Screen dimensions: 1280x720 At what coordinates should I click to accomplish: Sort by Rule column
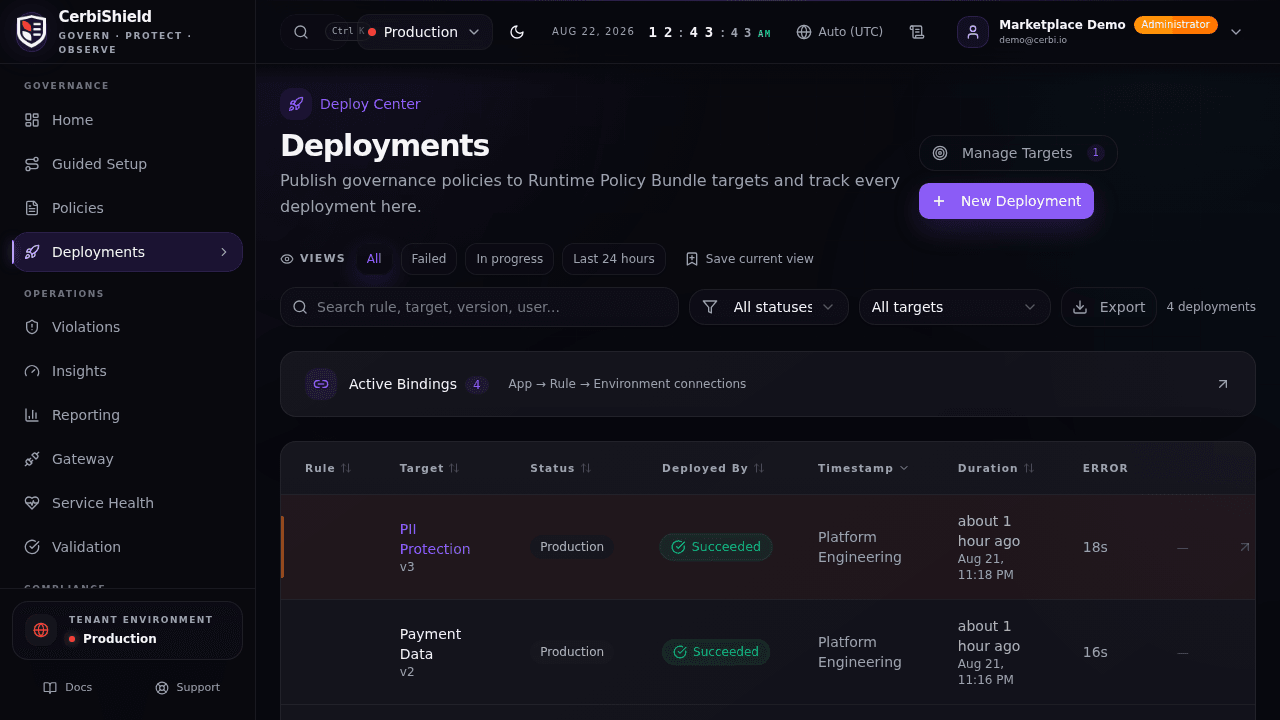point(328,468)
